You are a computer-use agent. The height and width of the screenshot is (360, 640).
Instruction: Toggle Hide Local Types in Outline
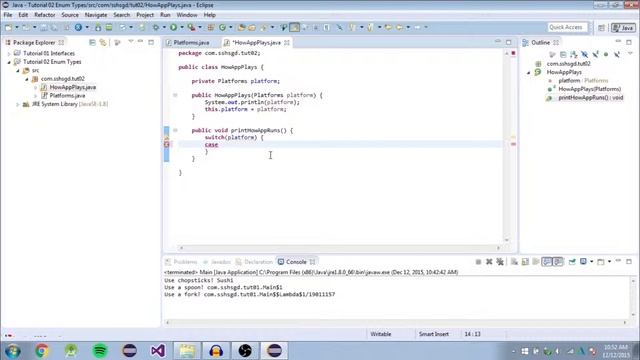tap(617, 54)
